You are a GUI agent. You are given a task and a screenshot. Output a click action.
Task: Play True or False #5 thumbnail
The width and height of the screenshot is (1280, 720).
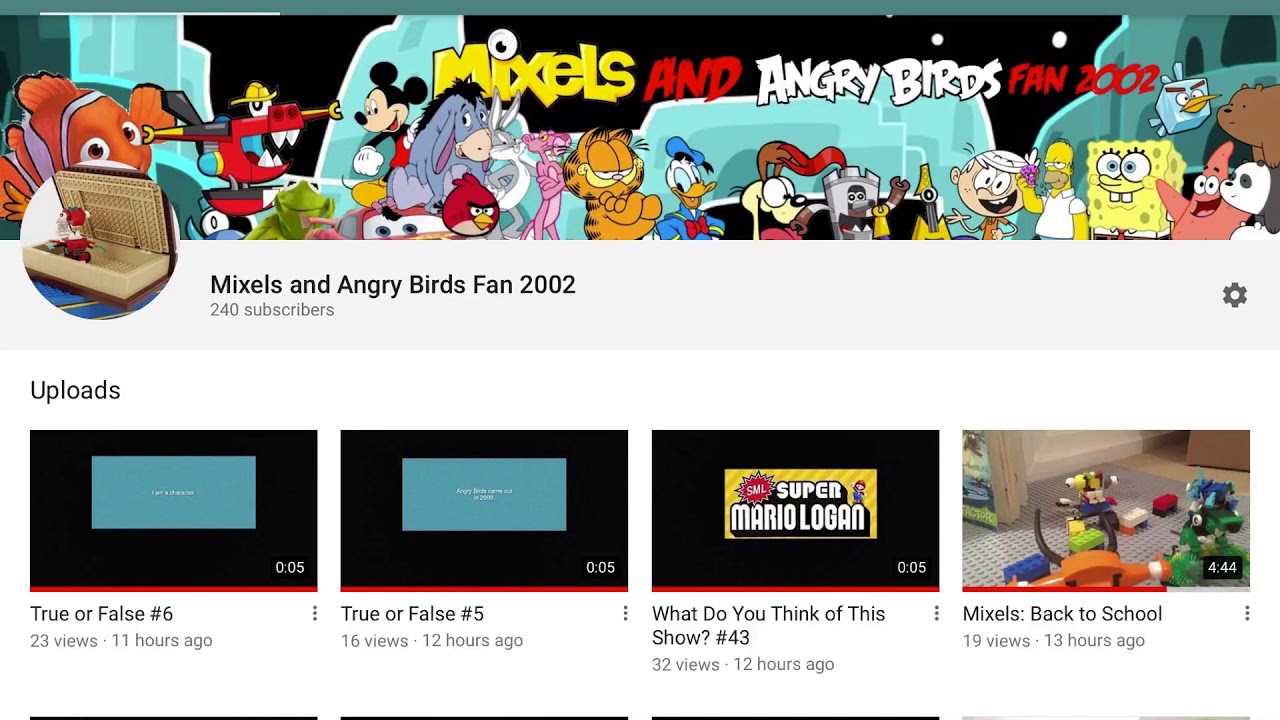pyautogui.click(x=484, y=510)
